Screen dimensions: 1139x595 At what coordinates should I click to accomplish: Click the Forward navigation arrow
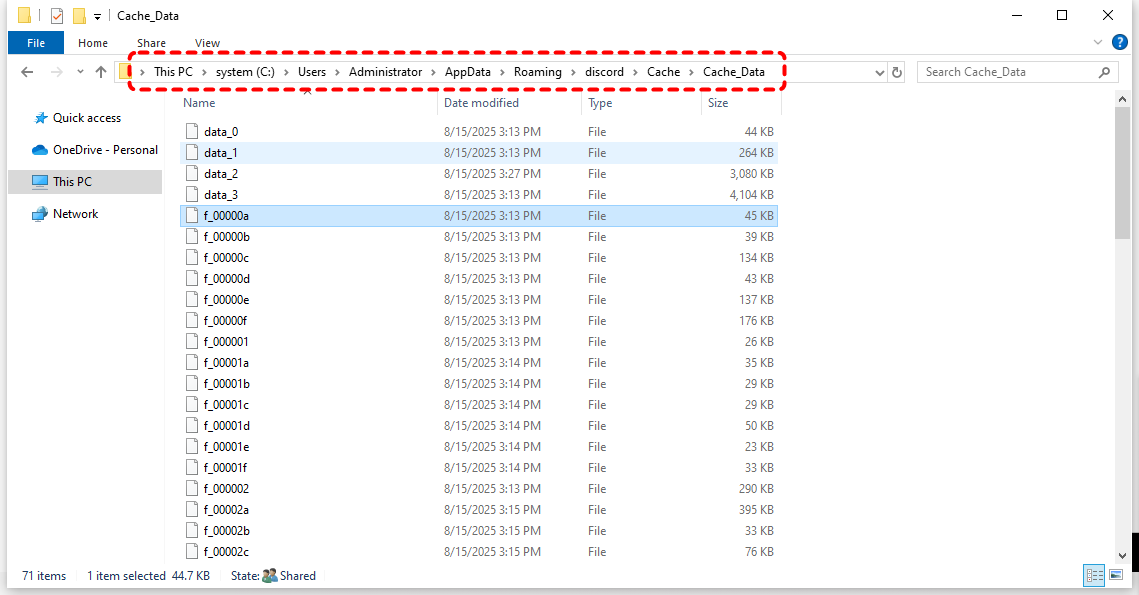pos(56,72)
